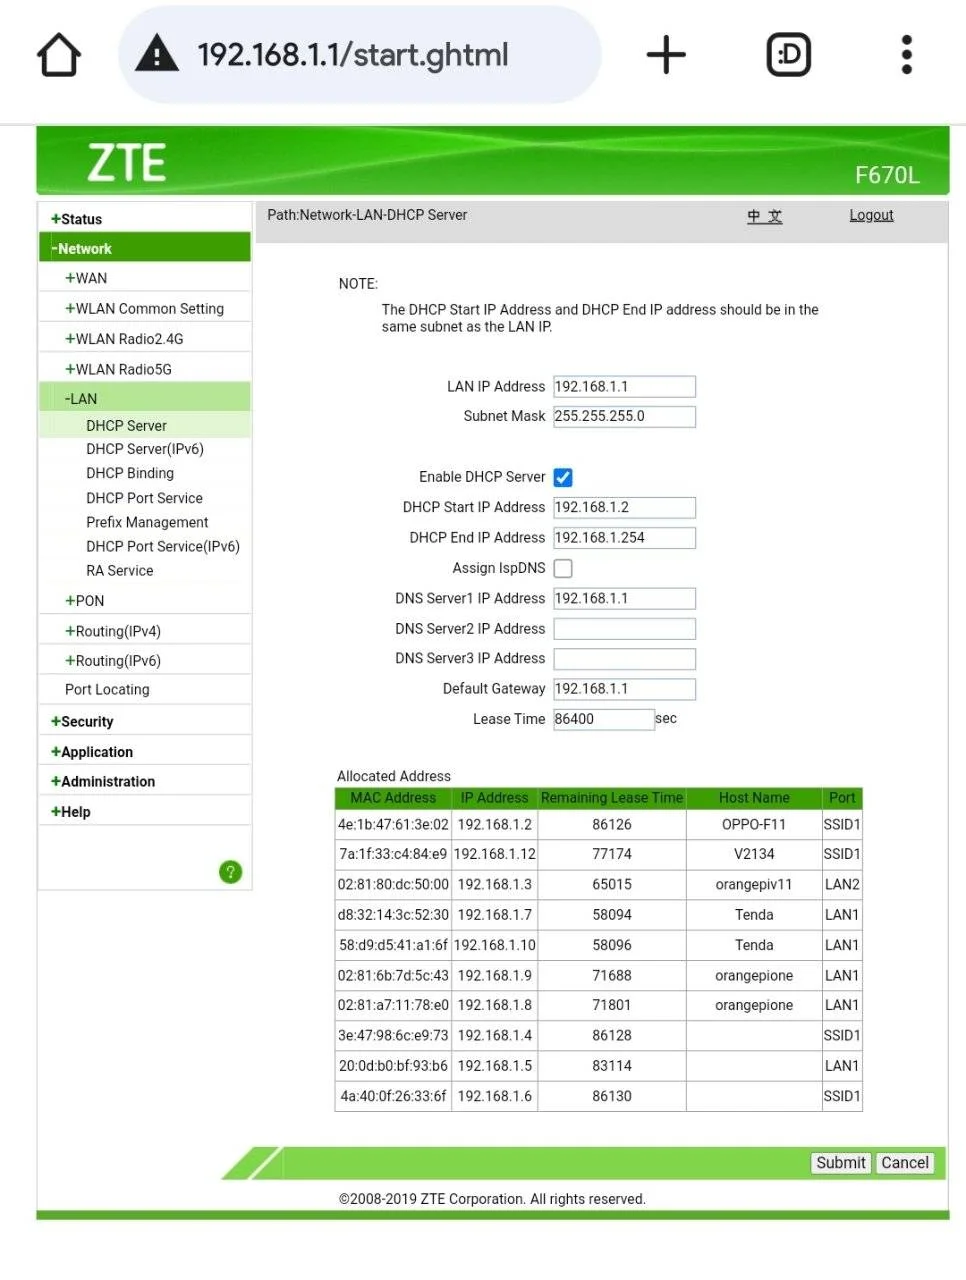Click the Submit button
Image resolution: width=966 pixels, height=1280 pixels.
coord(840,1163)
